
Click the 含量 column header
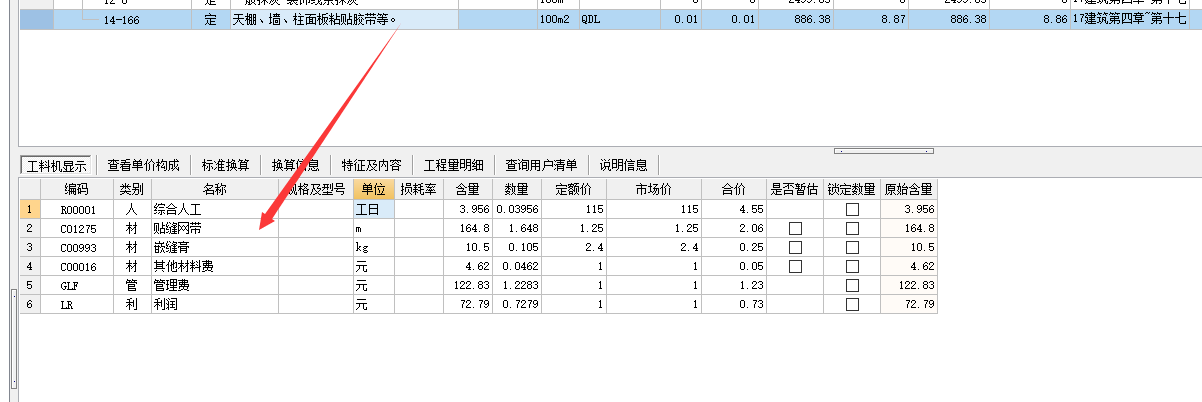click(467, 189)
